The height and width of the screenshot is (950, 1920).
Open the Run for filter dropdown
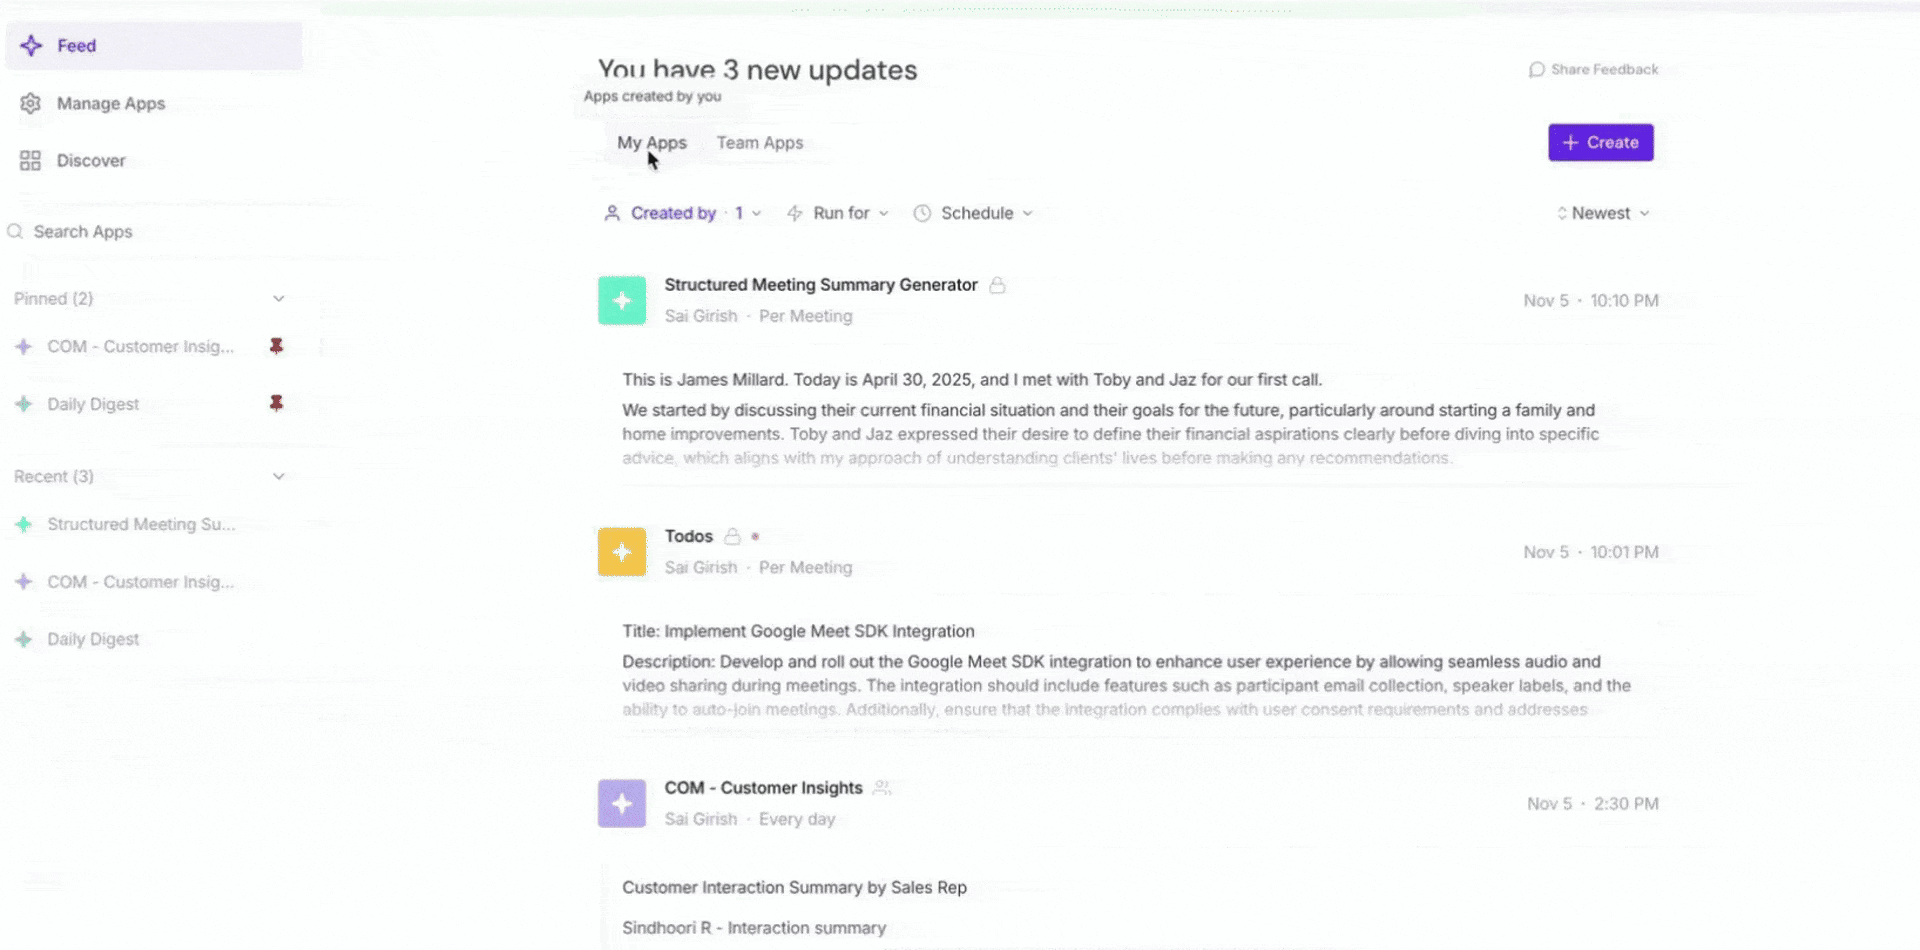(x=838, y=213)
